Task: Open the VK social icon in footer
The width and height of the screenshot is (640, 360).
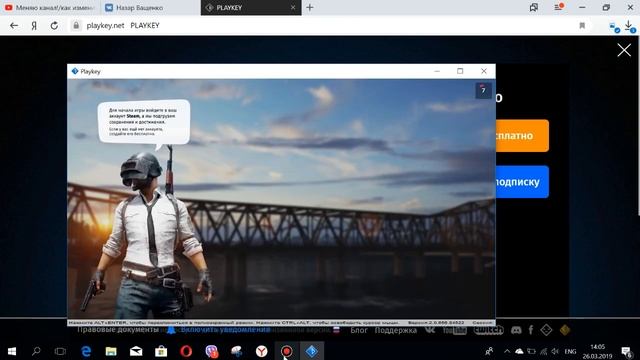Action: pyautogui.click(x=430, y=330)
